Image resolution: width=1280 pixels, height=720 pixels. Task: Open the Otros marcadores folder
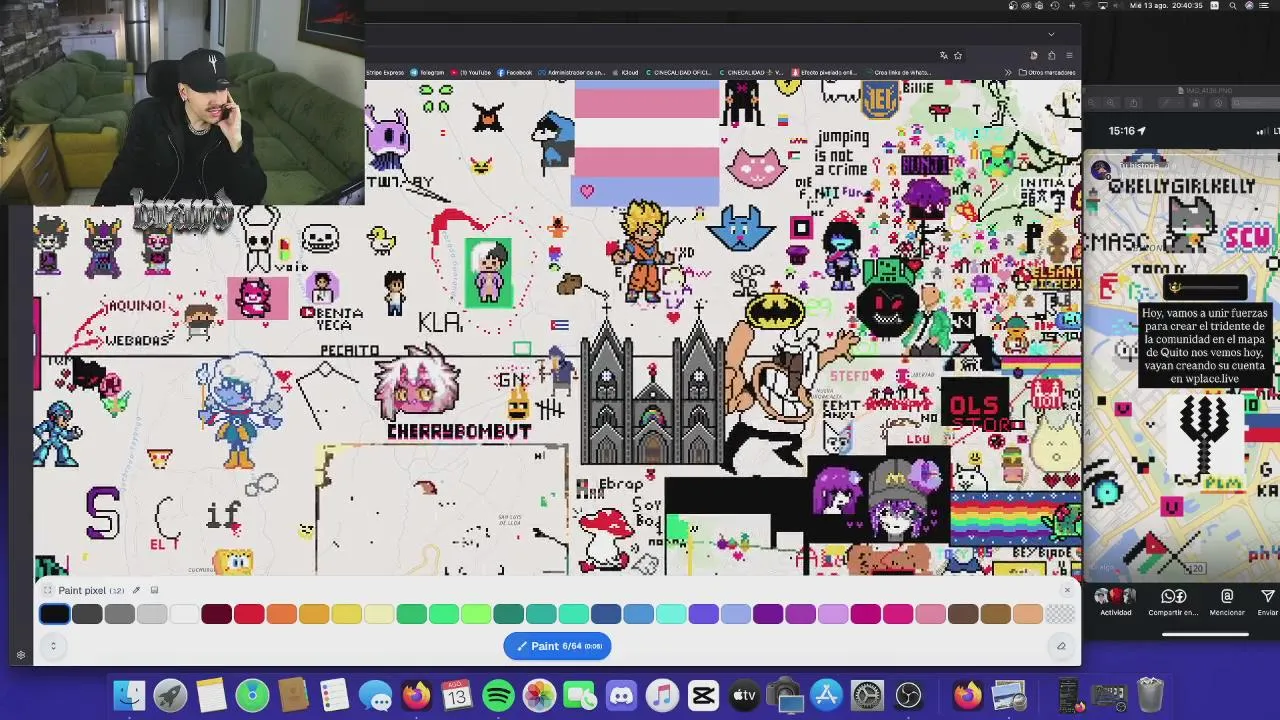[1047, 72]
